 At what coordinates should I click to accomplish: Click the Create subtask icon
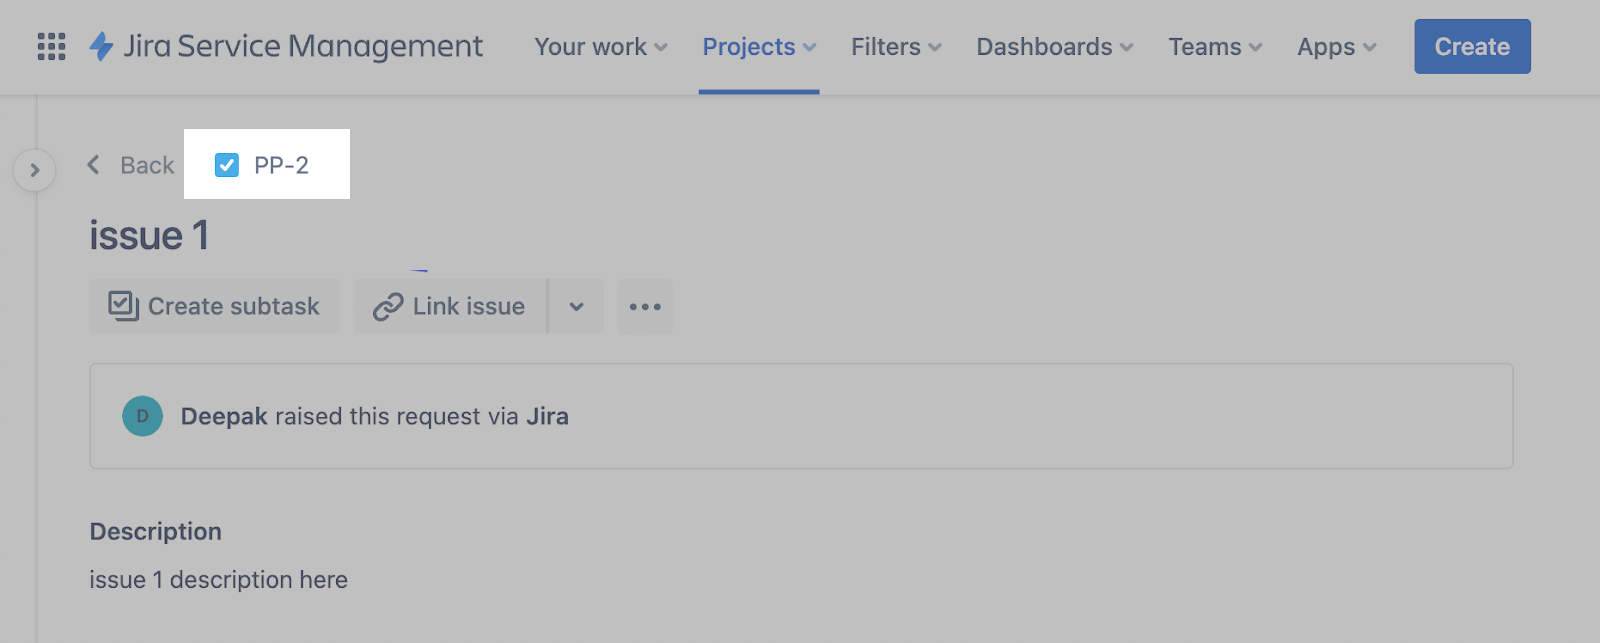(x=124, y=306)
